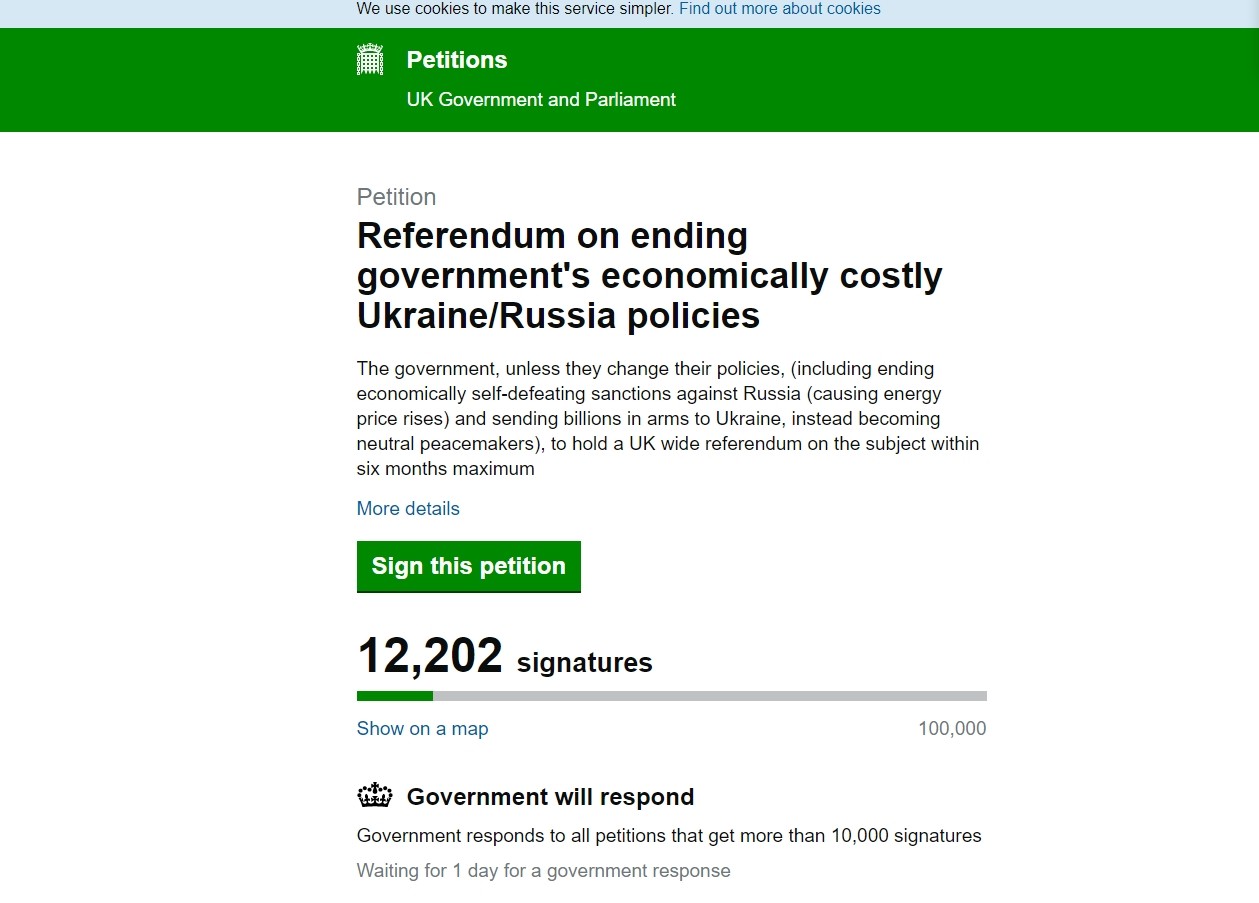Click the word signatures beside the count
The width and height of the screenshot is (1259, 903).
pos(584,663)
